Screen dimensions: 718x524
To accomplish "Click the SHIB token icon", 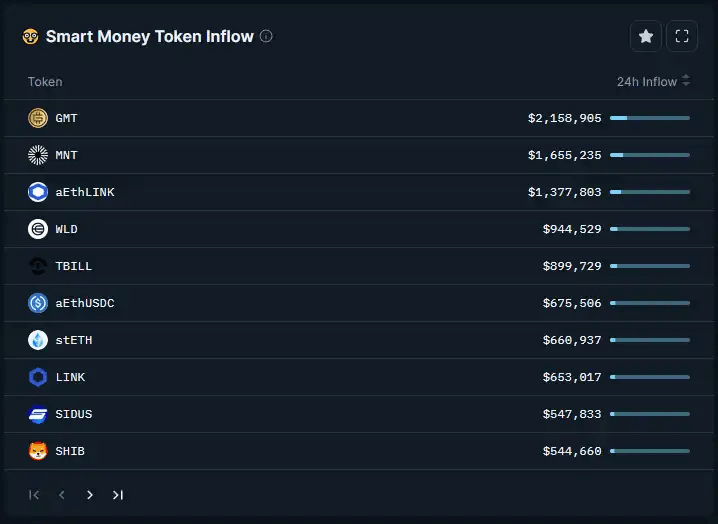I will 38,451.
